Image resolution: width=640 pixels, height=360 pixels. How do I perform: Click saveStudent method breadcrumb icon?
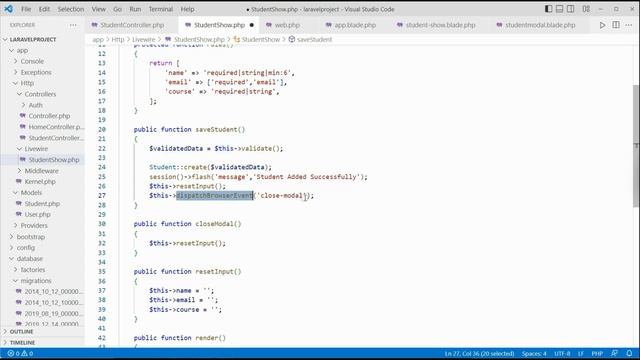pyautogui.click(x=292, y=40)
